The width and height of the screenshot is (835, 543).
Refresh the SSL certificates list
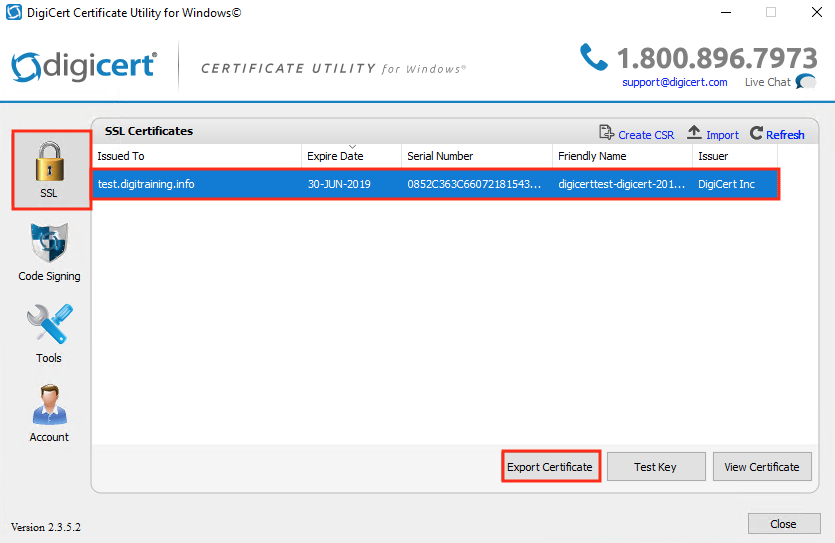click(x=757, y=133)
